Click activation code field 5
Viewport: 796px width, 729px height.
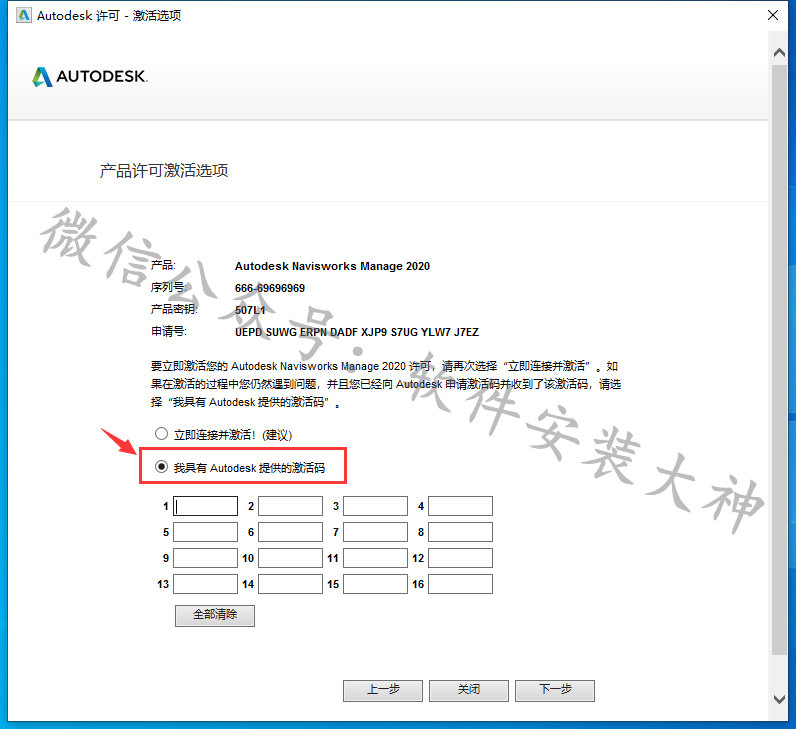[x=206, y=532]
